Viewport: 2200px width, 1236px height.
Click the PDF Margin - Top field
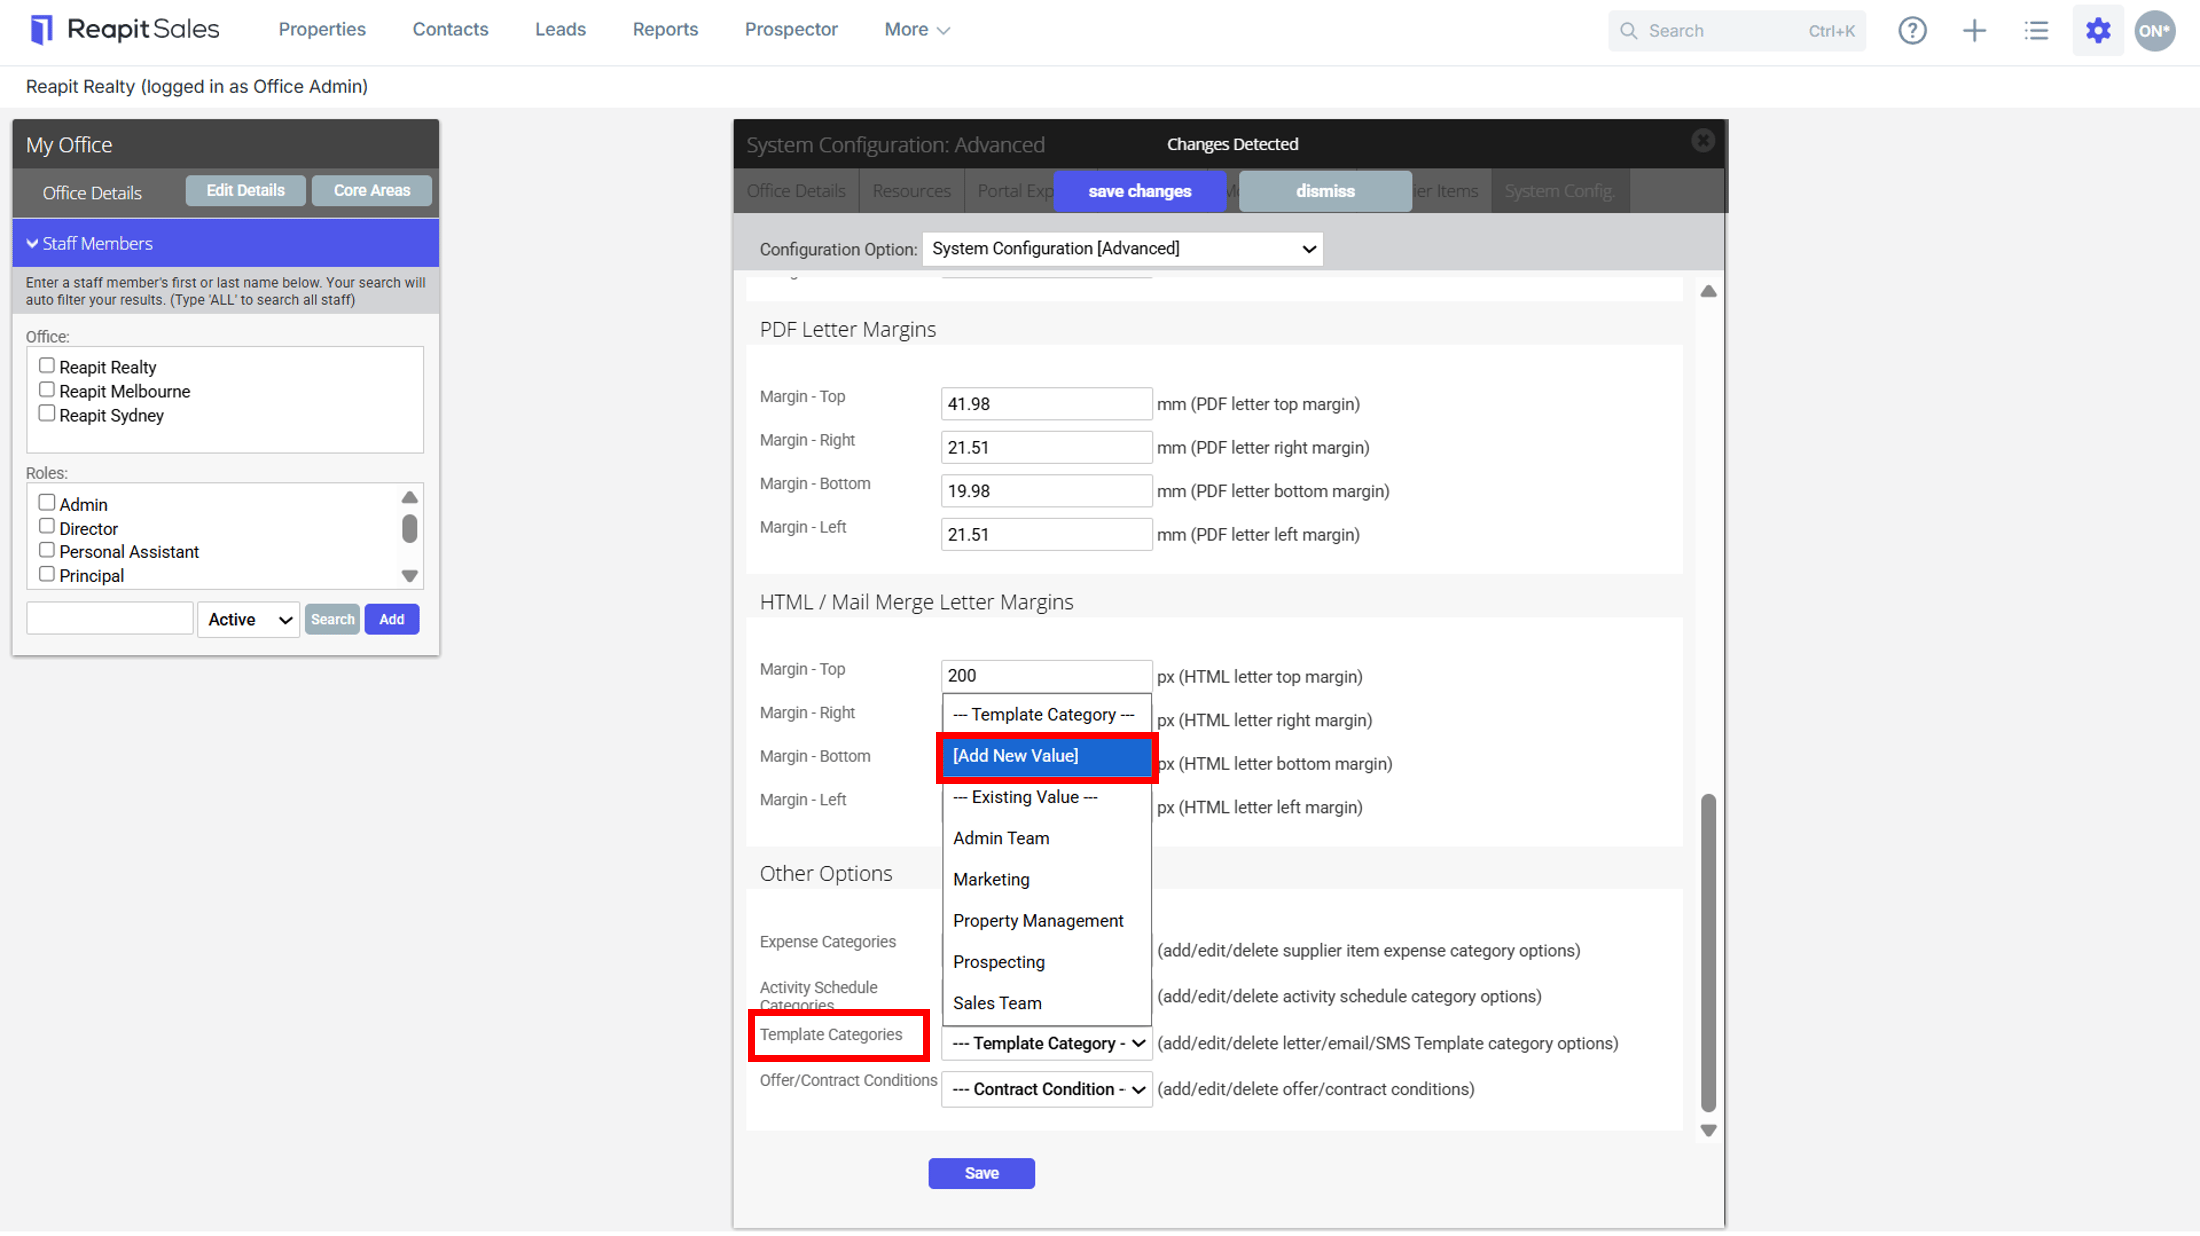(x=1046, y=404)
